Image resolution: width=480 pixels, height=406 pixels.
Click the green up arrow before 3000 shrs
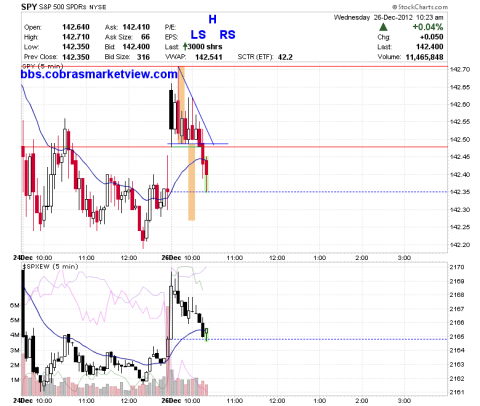point(185,47)
